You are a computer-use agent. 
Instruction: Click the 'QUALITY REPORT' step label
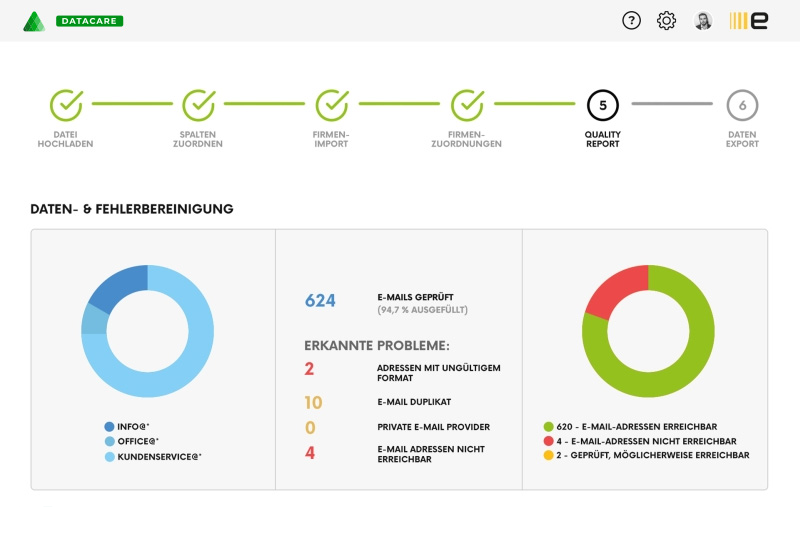pos(603,139)
